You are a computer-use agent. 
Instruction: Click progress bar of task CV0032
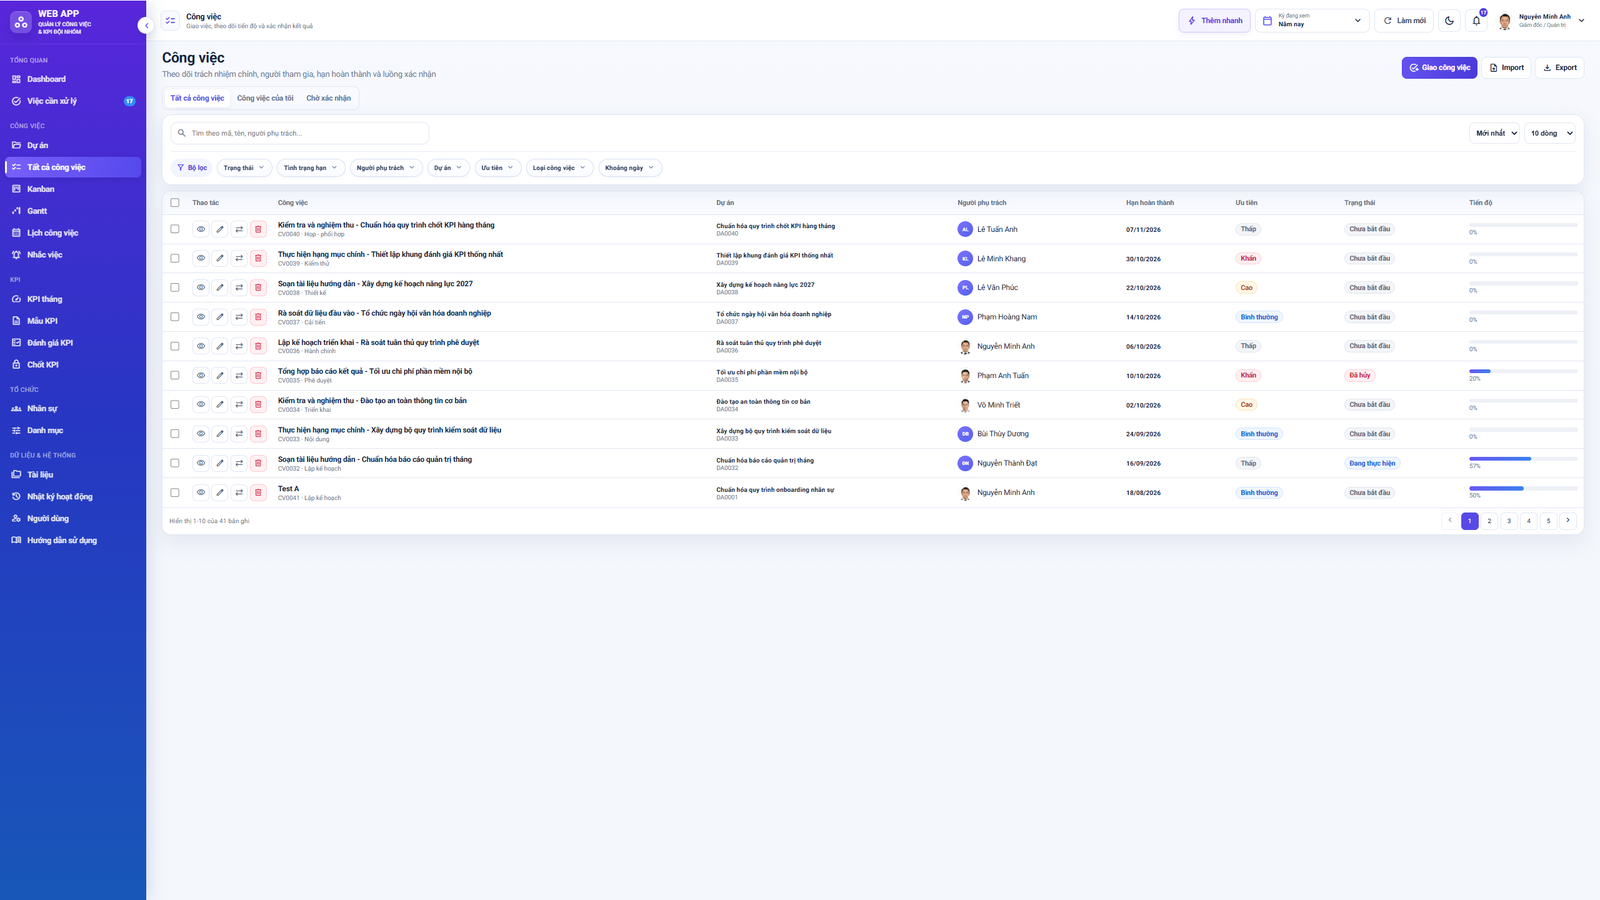tap(1523, 459)
